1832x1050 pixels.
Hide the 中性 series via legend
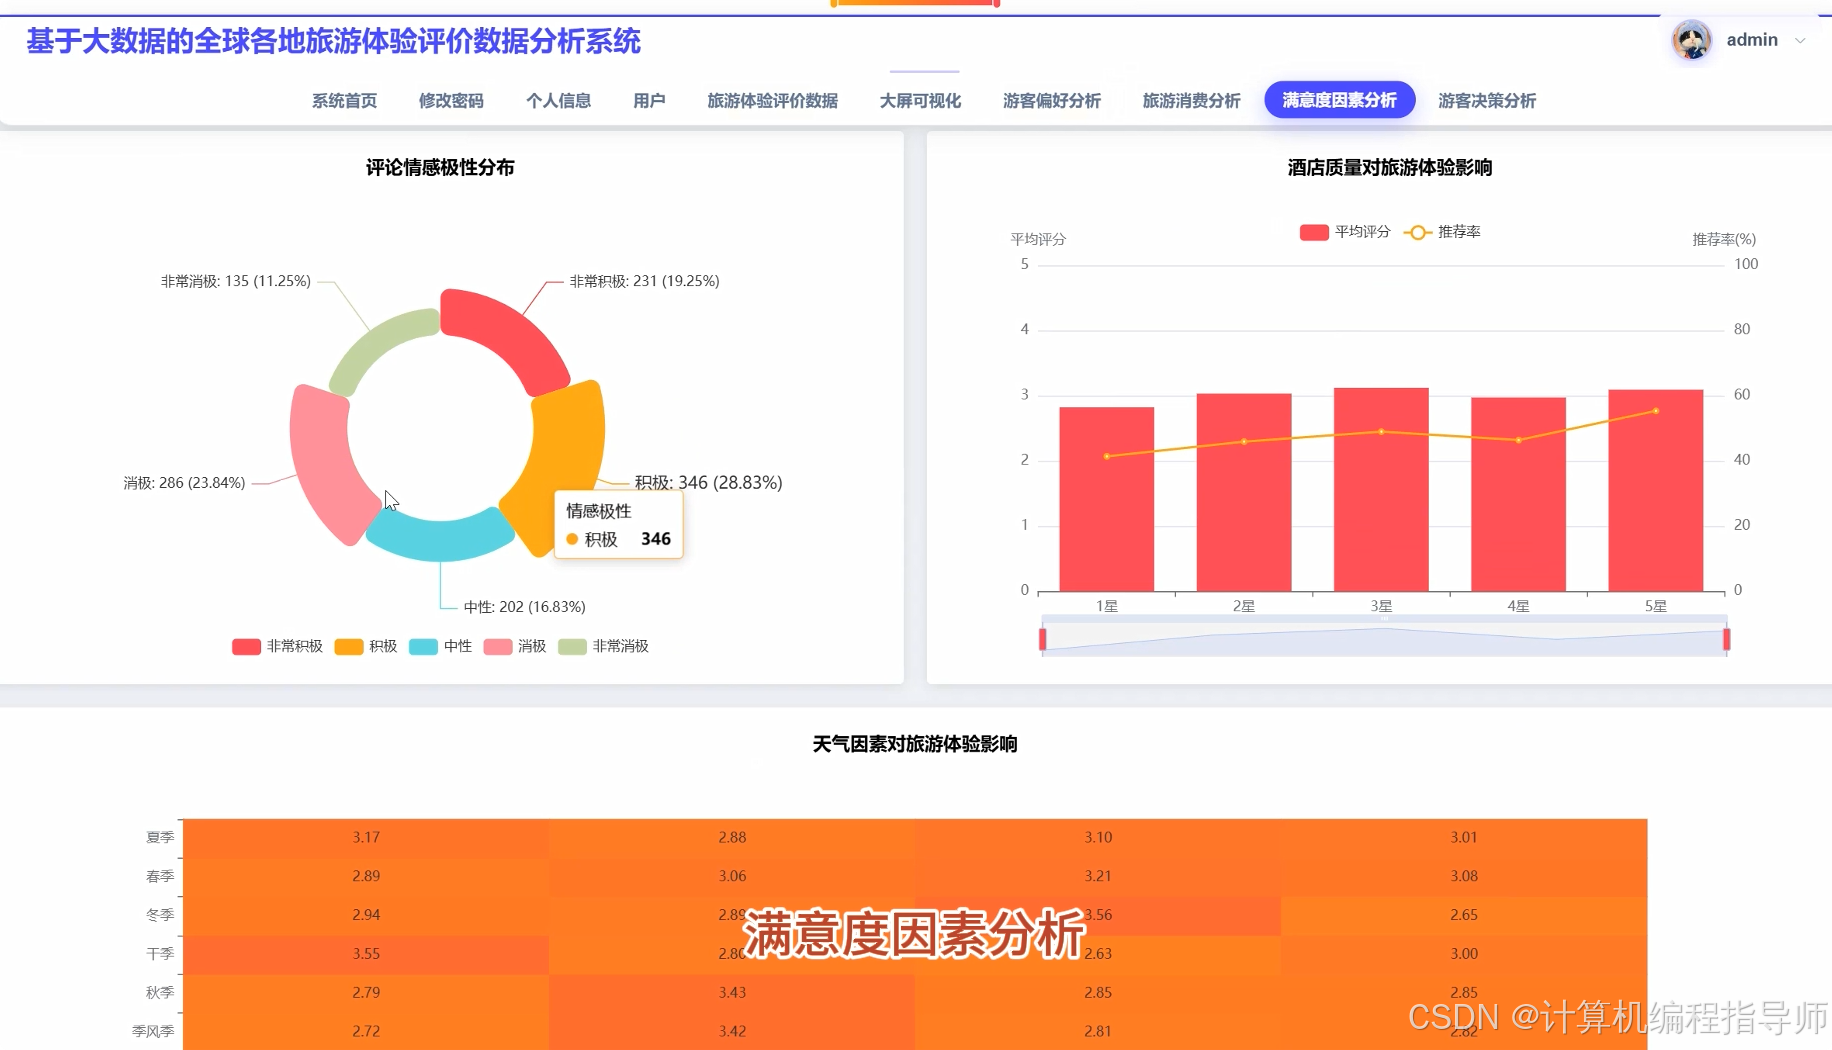point(440,646)
